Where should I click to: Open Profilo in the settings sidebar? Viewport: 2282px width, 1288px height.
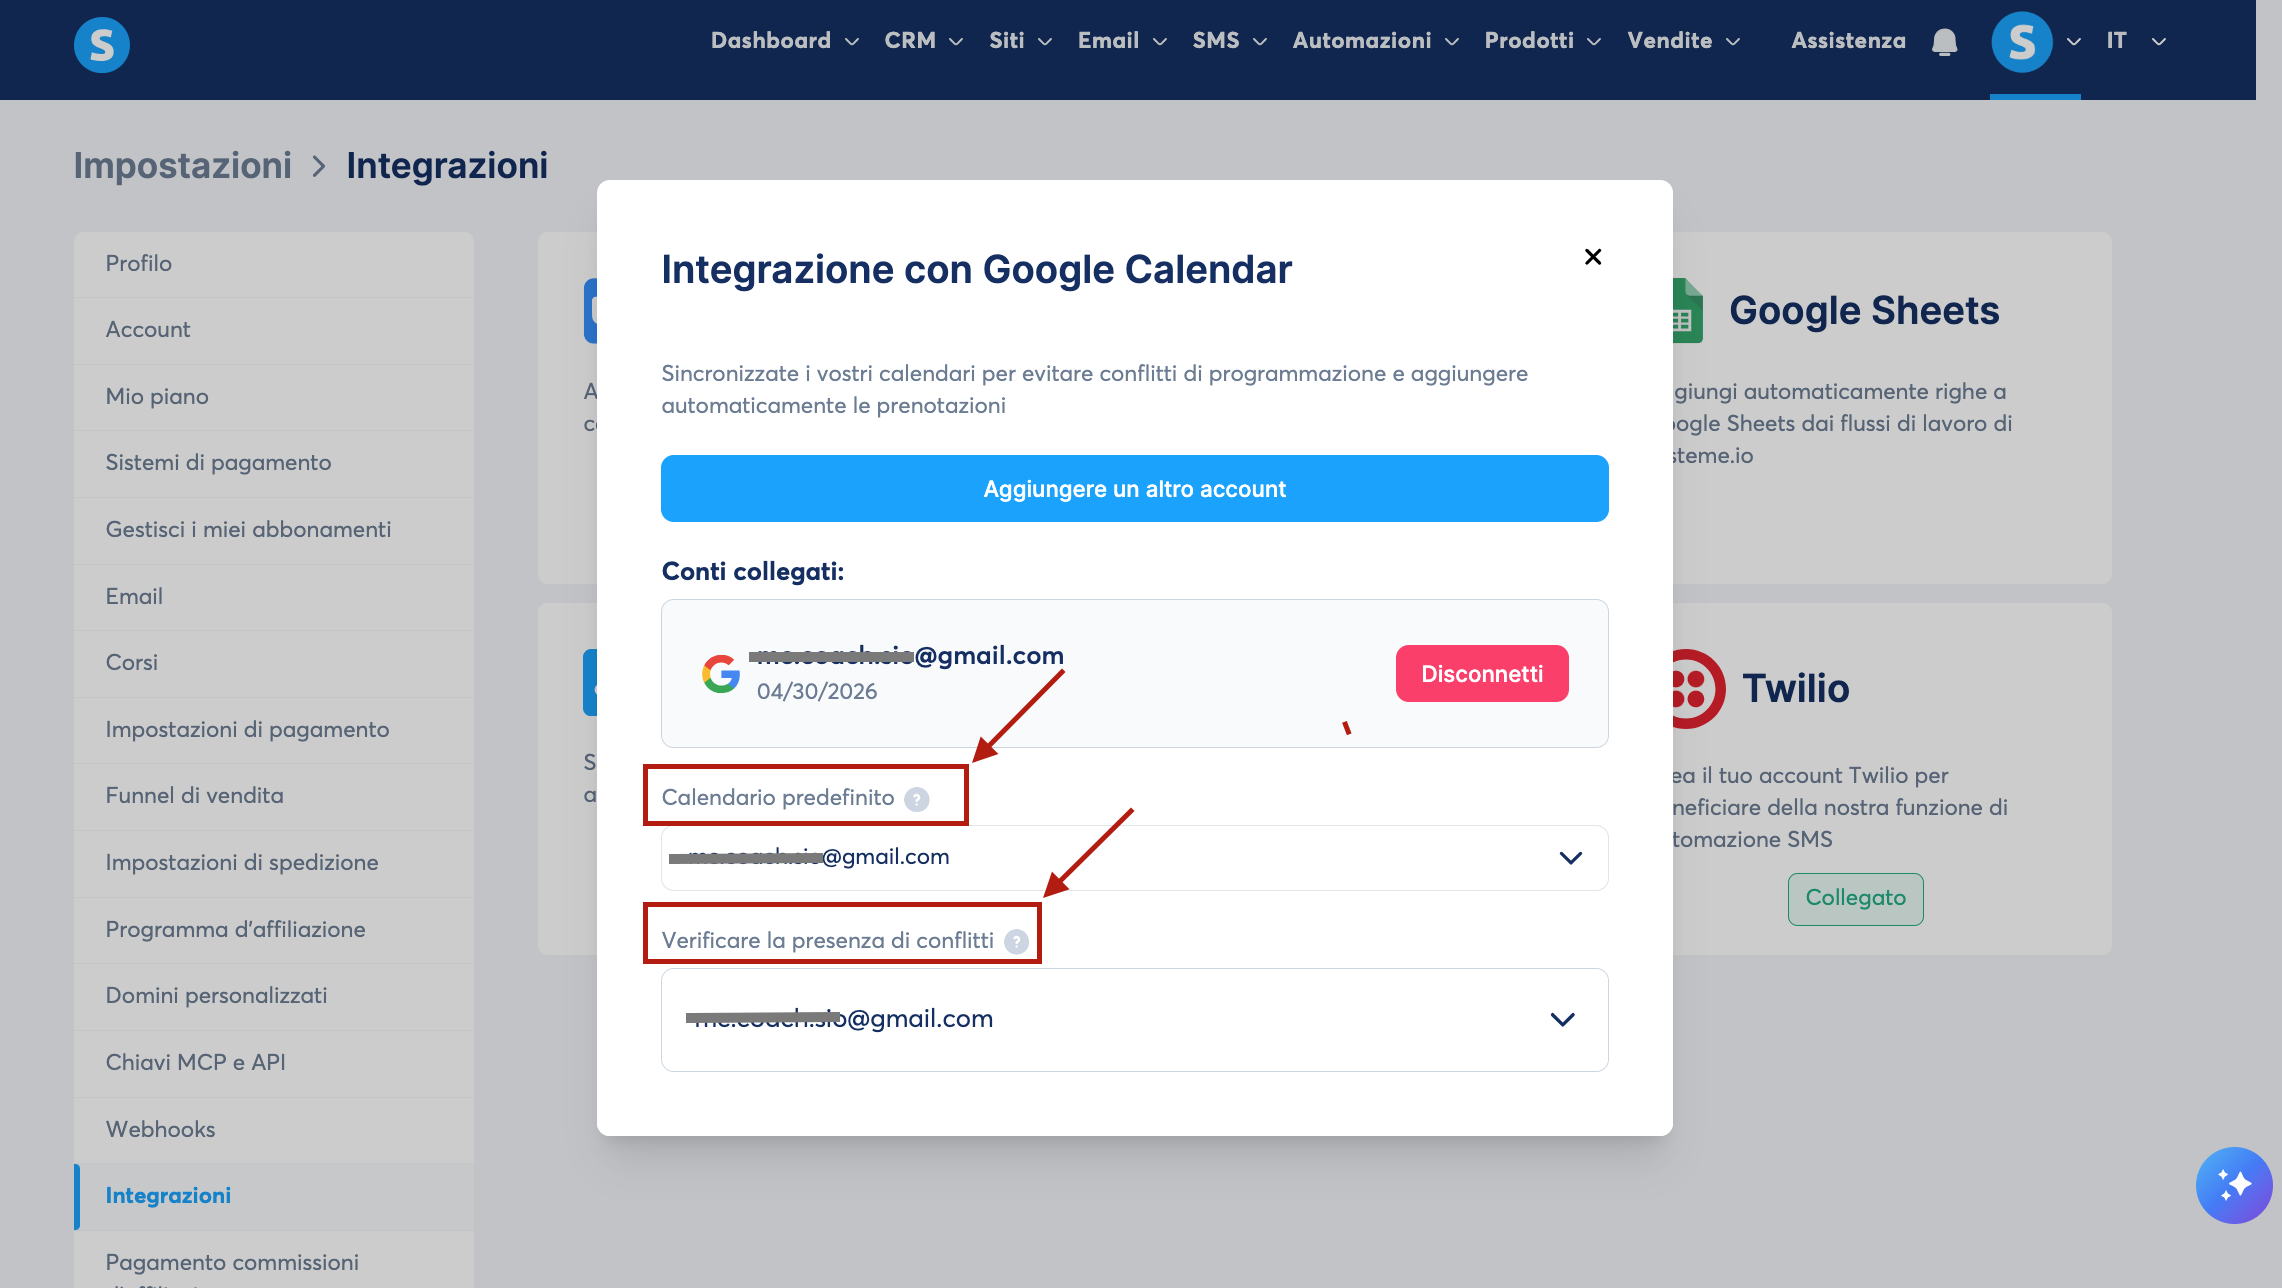click(274, 264)
